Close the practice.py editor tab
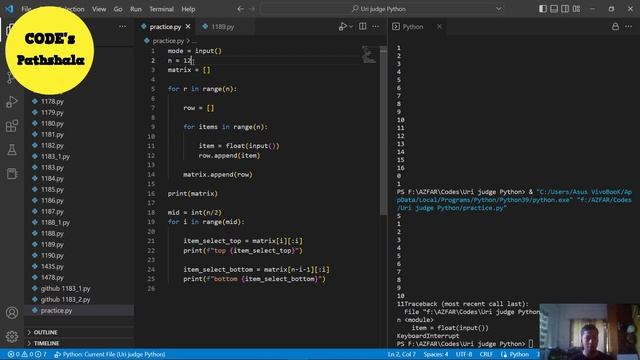The height and width of the screenshot is (360, 640). pos(188,27)
